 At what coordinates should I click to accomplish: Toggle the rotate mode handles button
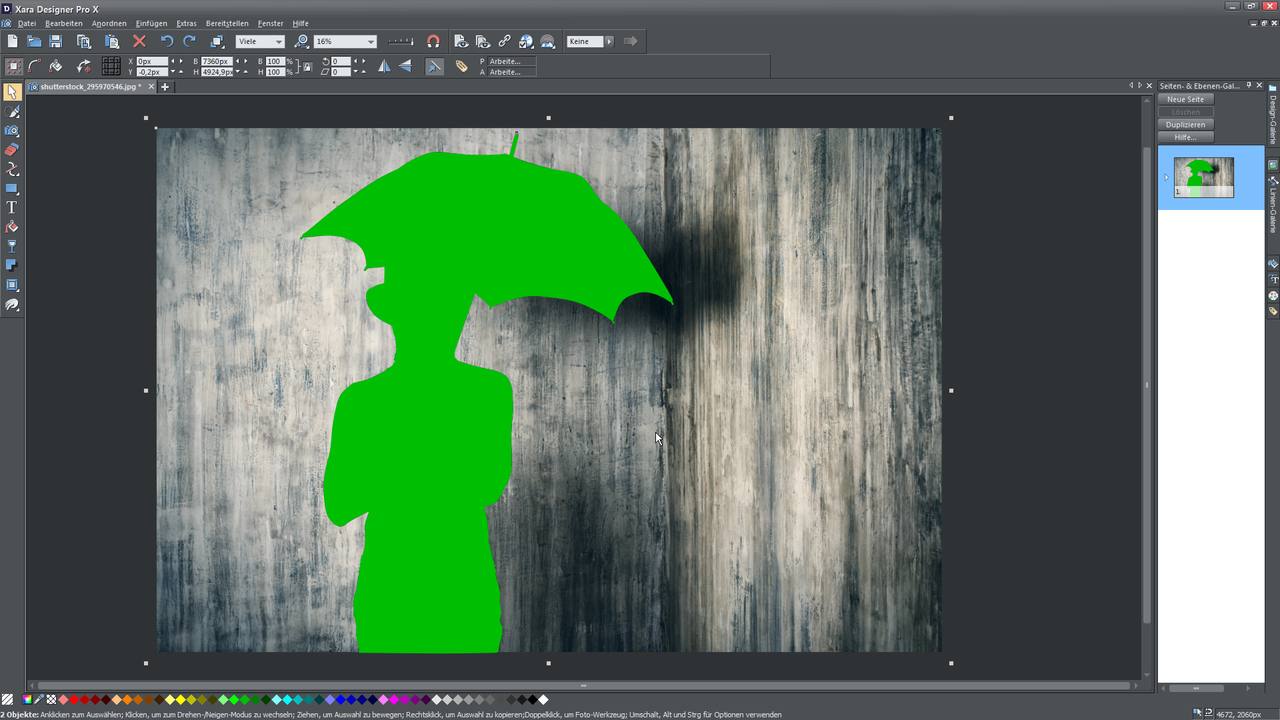[84, 66]
